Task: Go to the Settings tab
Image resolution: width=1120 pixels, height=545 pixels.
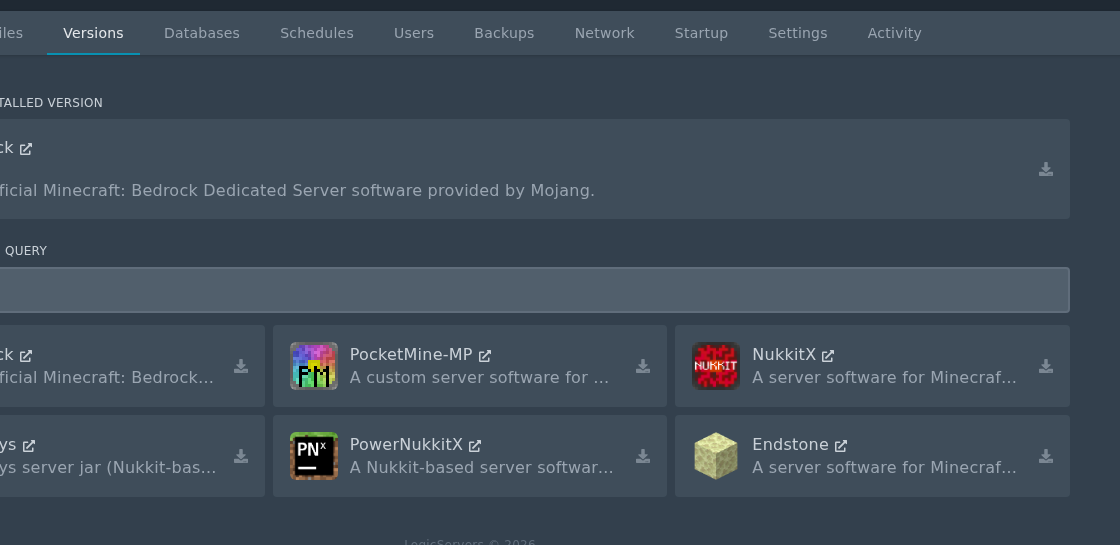Action: (x=797, y=33)
